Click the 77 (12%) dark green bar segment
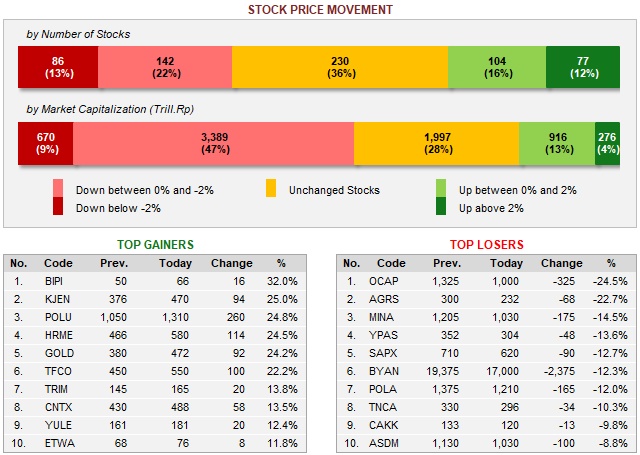The width and height of the screenshot is (640, 455). point(583,67)
